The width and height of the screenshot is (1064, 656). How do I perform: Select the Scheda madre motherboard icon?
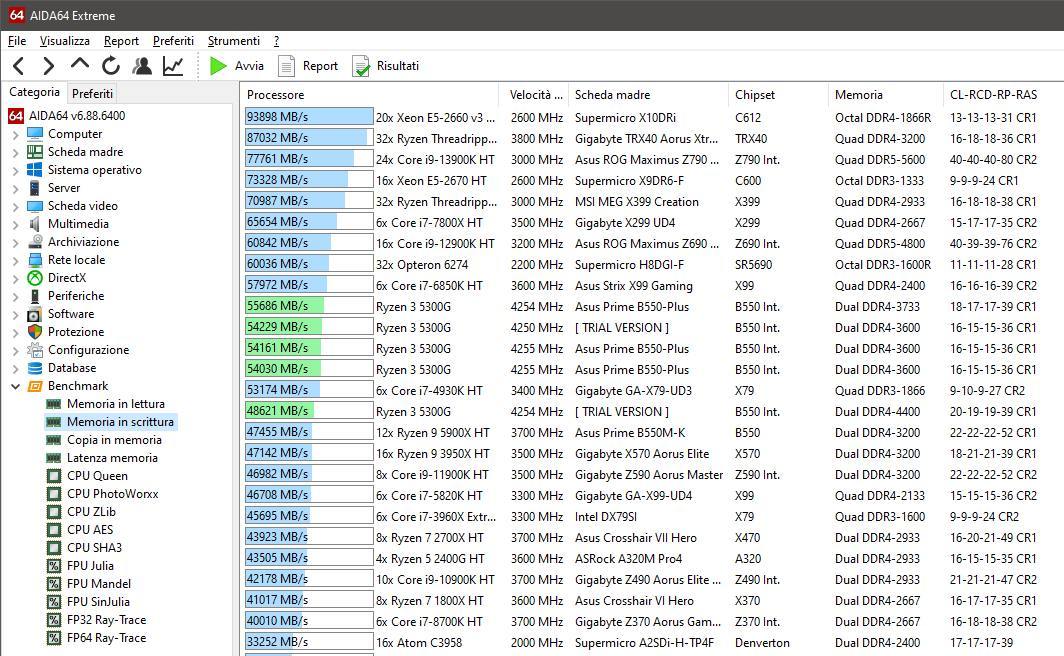tap(35, 152)
